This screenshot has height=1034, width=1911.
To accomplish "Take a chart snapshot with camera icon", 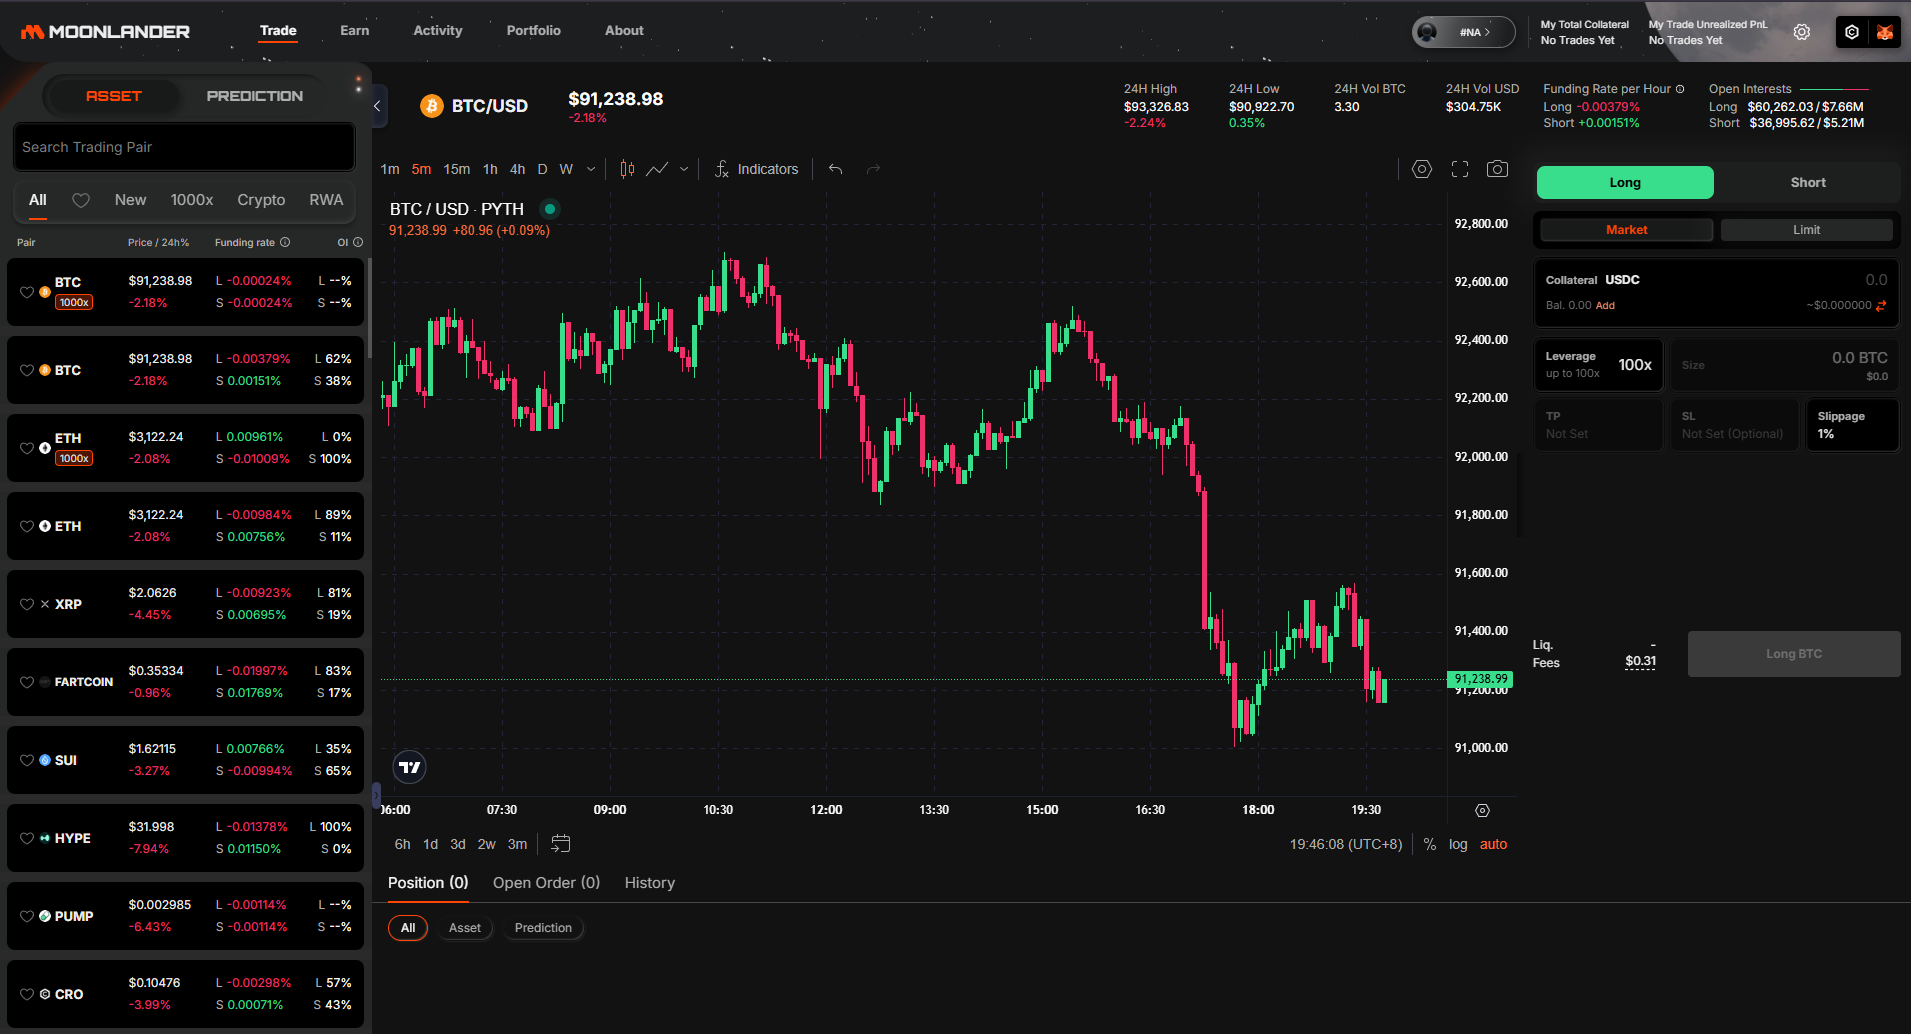I will [1497, 169].
